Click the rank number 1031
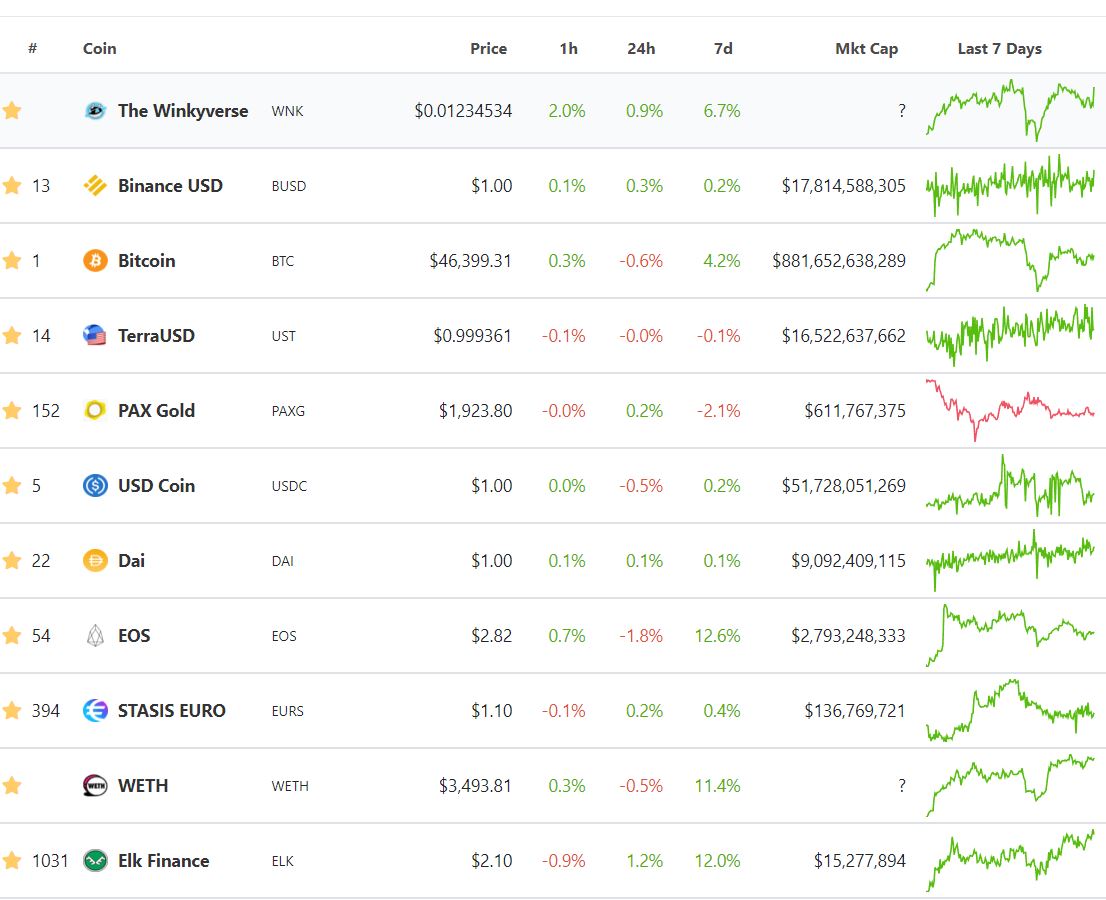 click(50, 861)
